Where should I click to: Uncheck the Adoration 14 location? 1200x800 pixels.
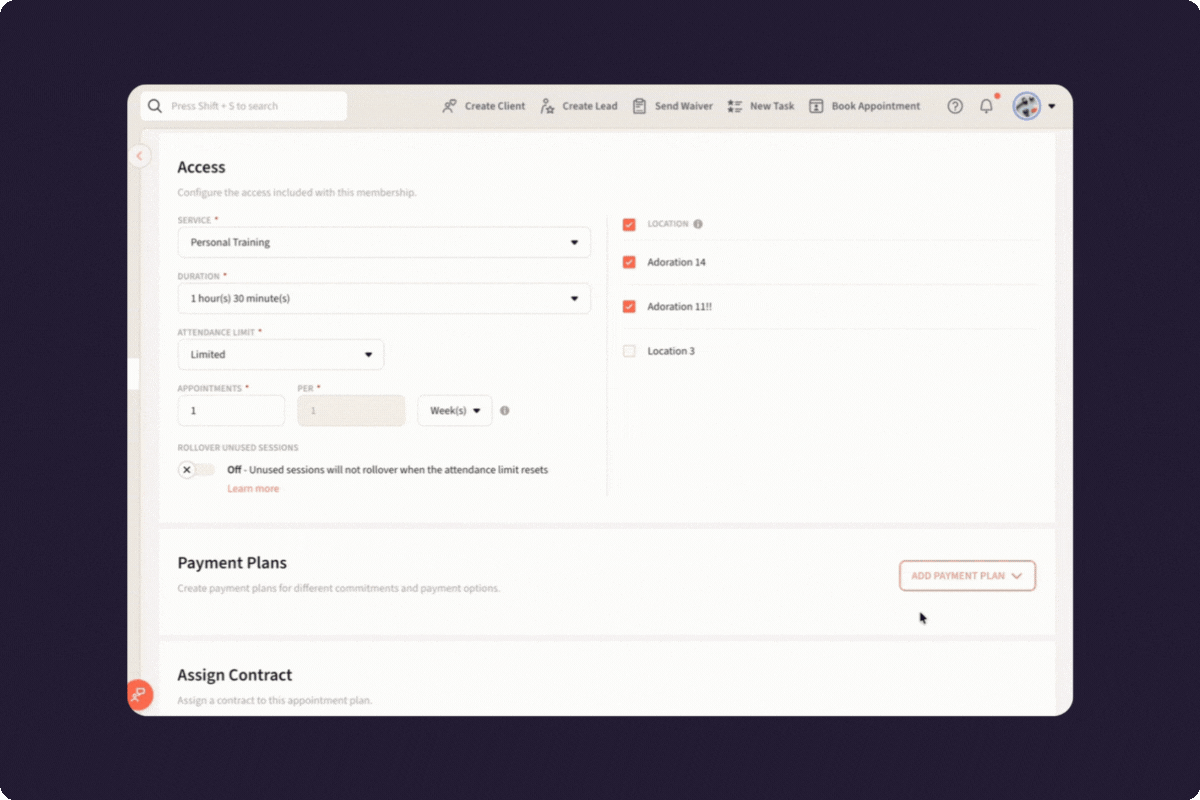click(x=629, y=262)
